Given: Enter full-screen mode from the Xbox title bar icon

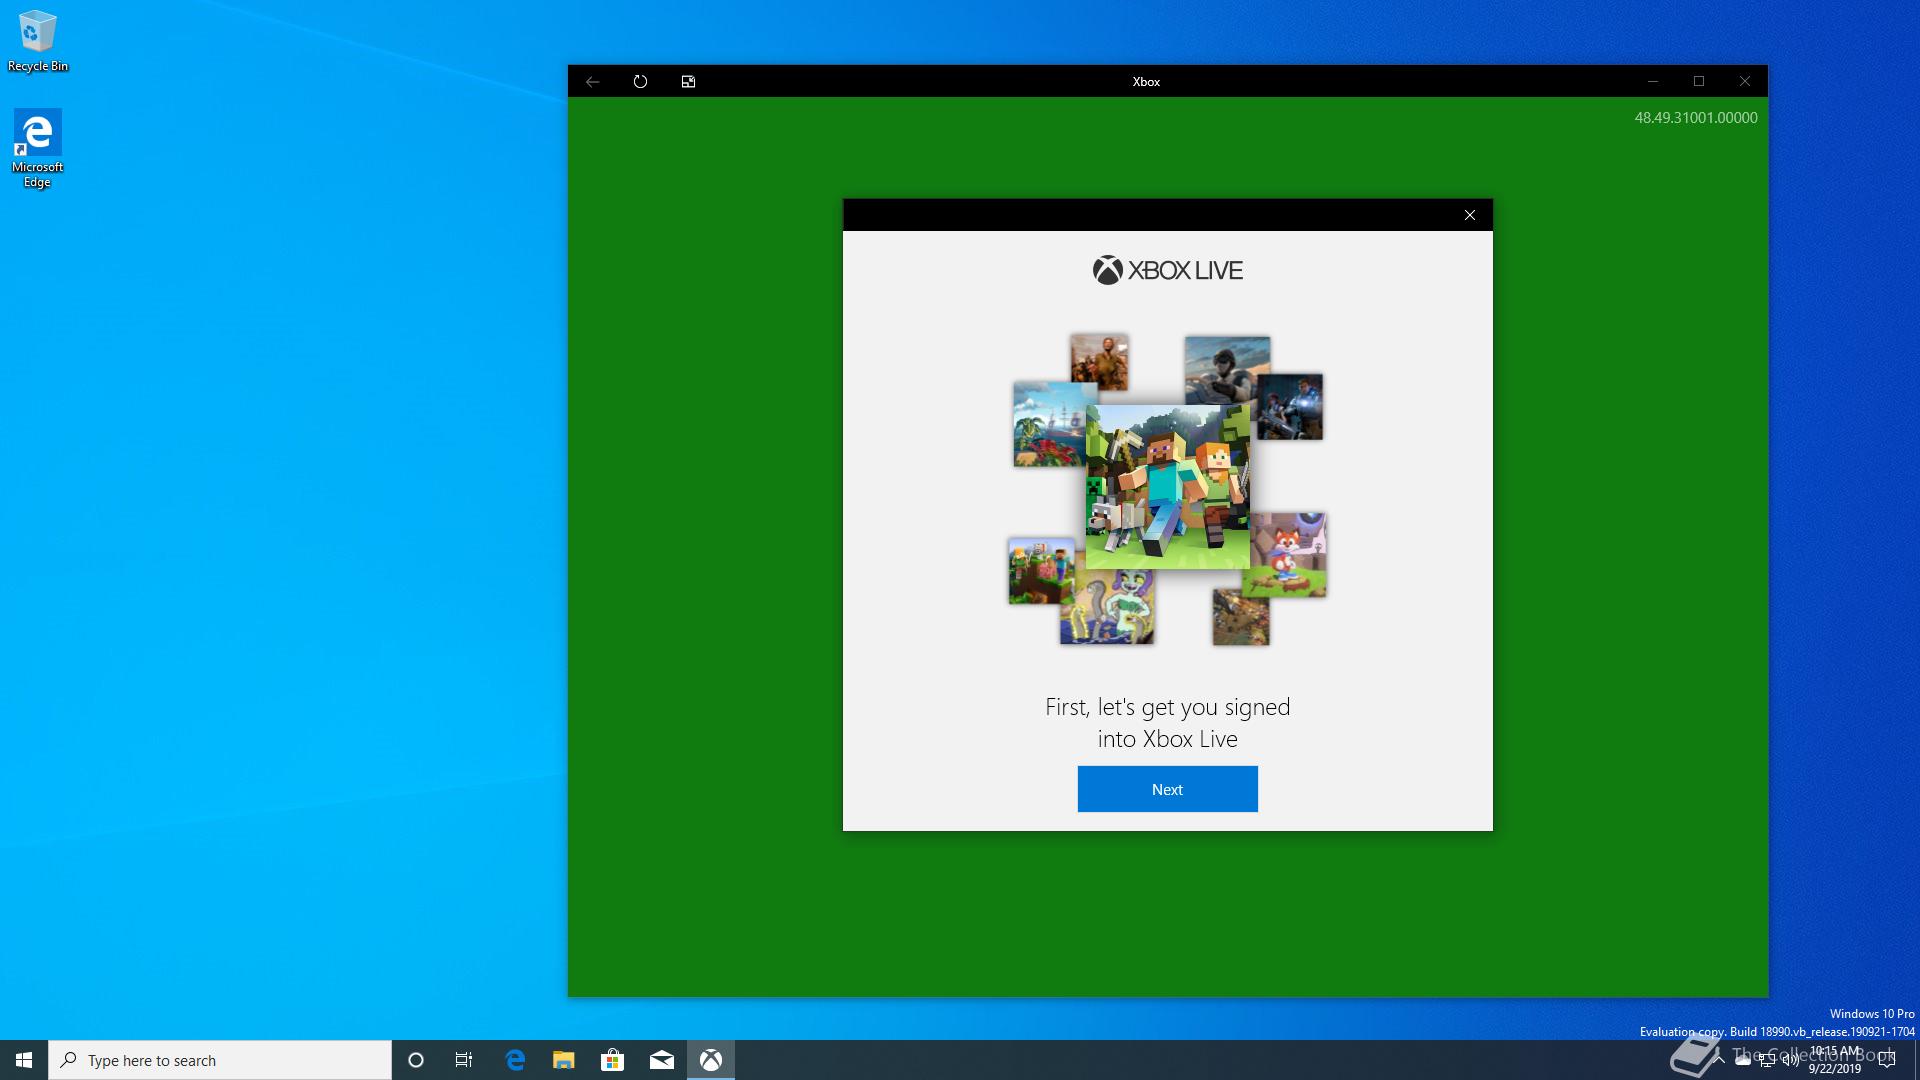Looking at the screenshot, I should (x=688, y=82).
